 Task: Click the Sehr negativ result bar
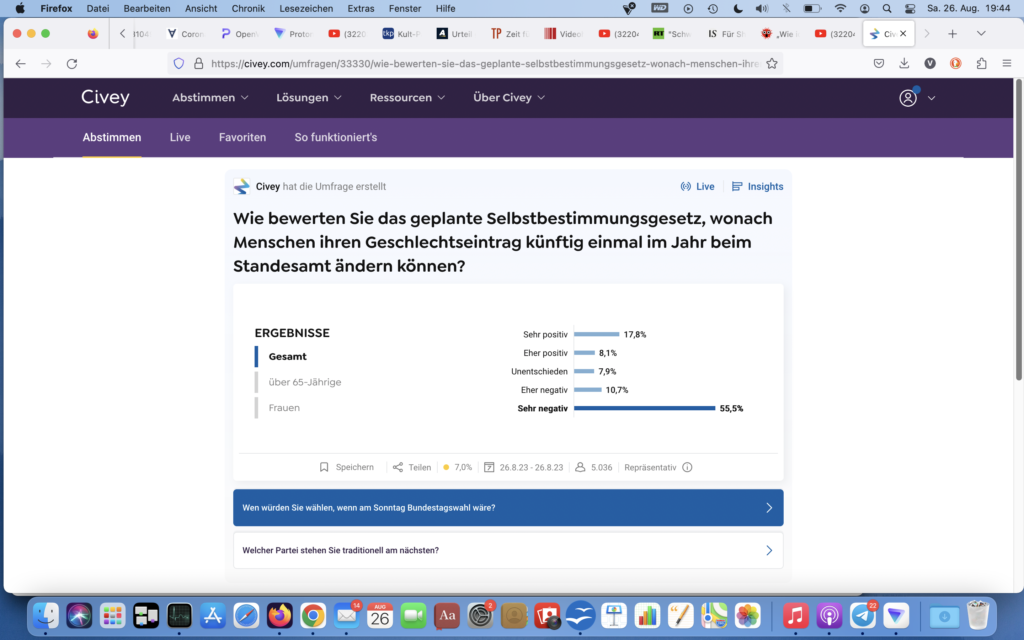(644, 408)
